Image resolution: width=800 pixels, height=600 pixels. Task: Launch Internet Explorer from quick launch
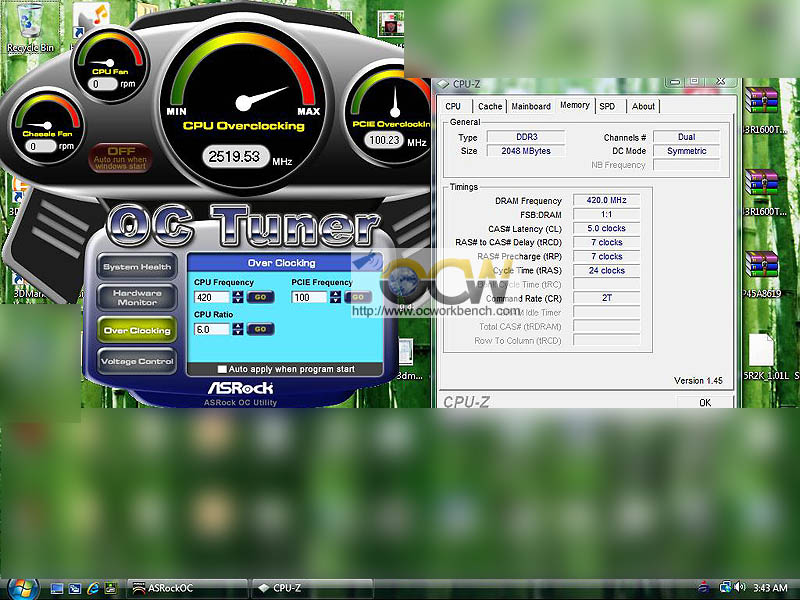pos(93,588)
